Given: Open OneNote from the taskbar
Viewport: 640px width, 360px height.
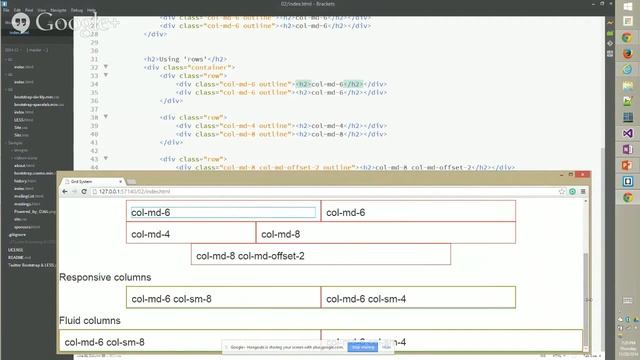Looking at the screenshot, I should click(628, 149).
